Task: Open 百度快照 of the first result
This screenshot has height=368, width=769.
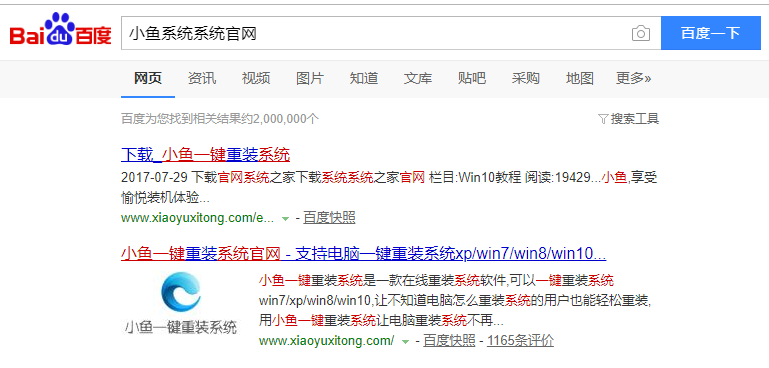Action: point(329,218)
